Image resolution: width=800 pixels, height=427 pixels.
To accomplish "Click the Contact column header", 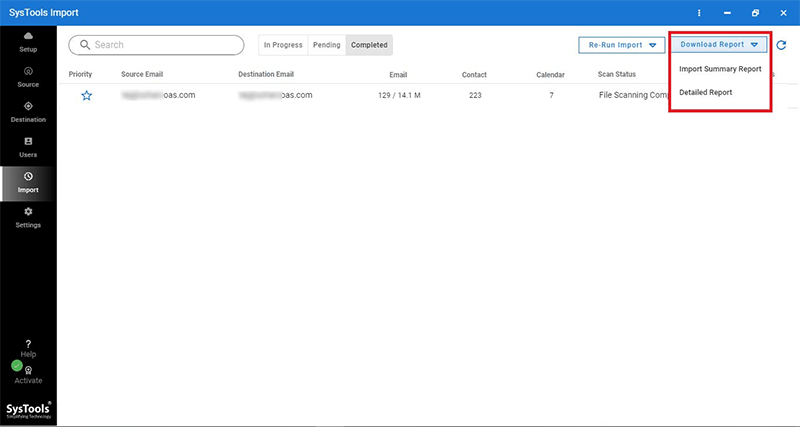I will point(474,75).
